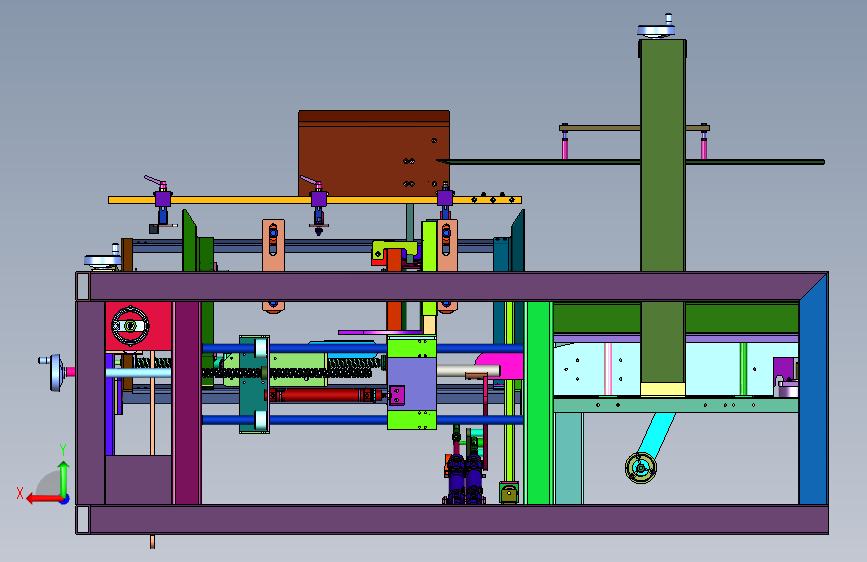Pick the leftmost purple clamp on the orange rail

163,199
